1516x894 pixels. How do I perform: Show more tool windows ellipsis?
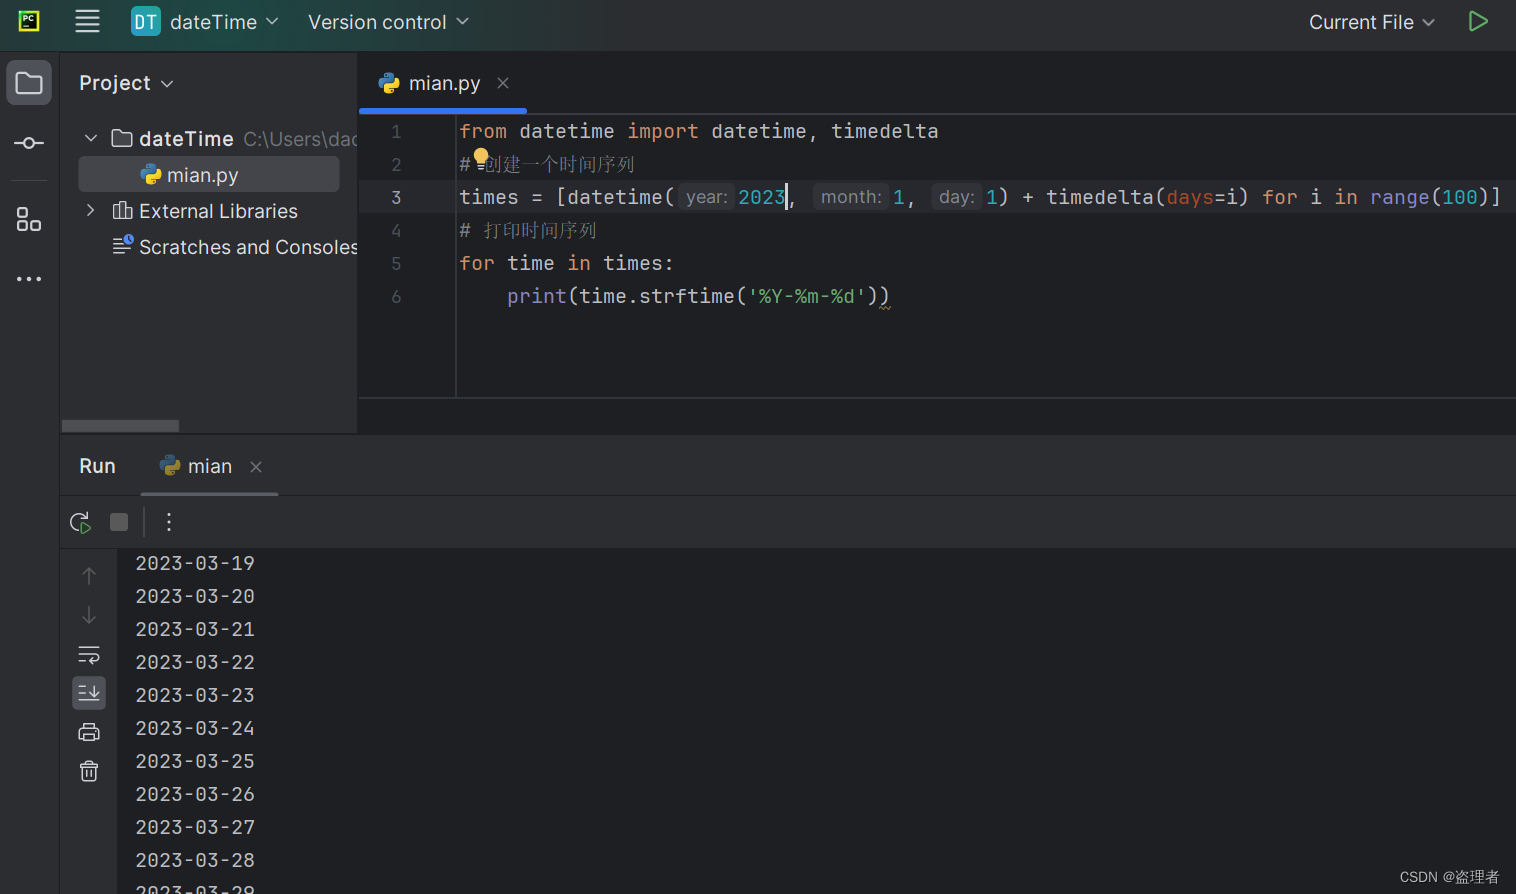point(29,279)
